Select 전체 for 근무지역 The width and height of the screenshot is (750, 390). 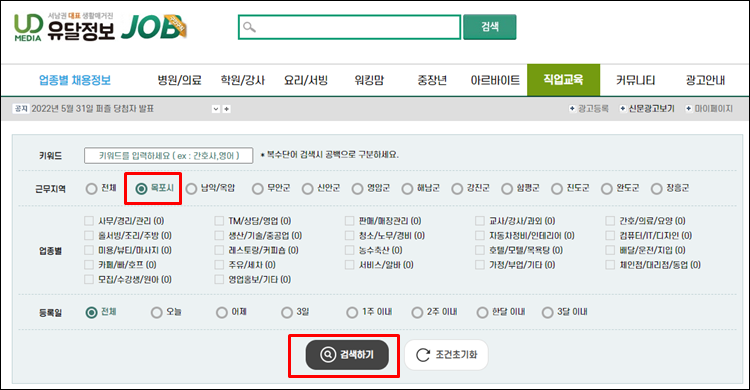point(91,189)
